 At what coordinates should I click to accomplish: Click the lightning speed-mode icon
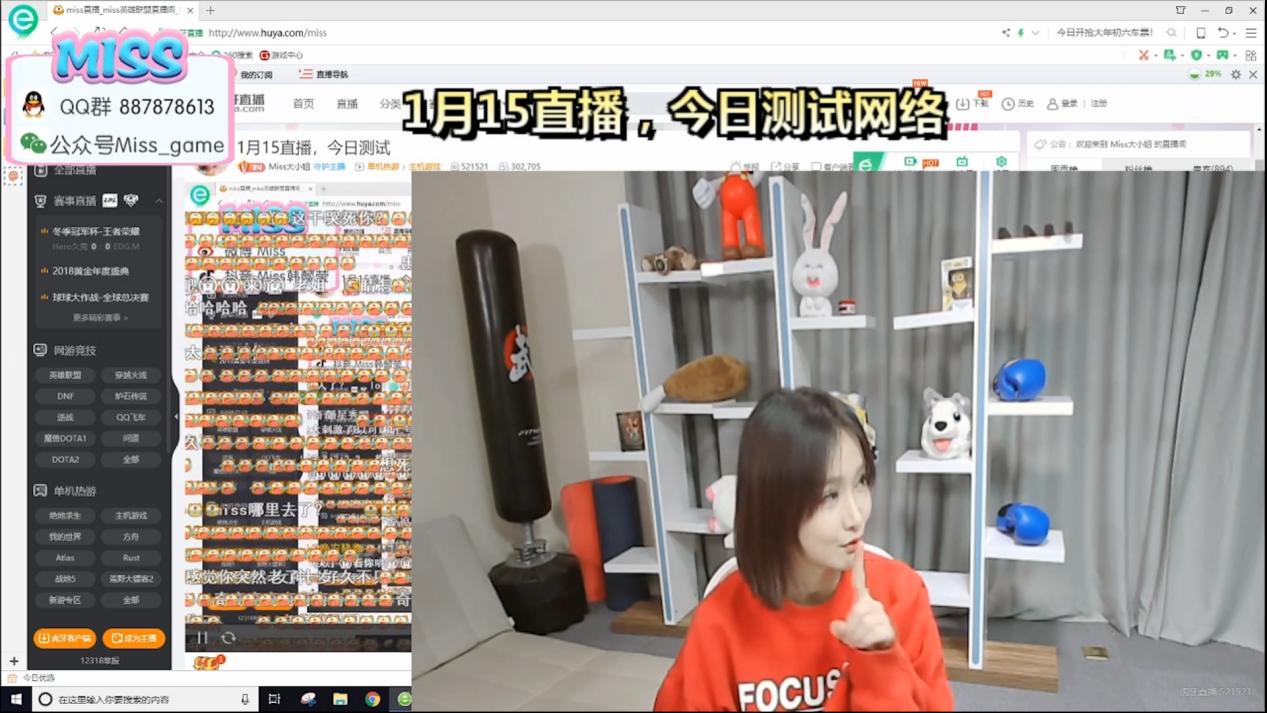[x=1021, y=33]
